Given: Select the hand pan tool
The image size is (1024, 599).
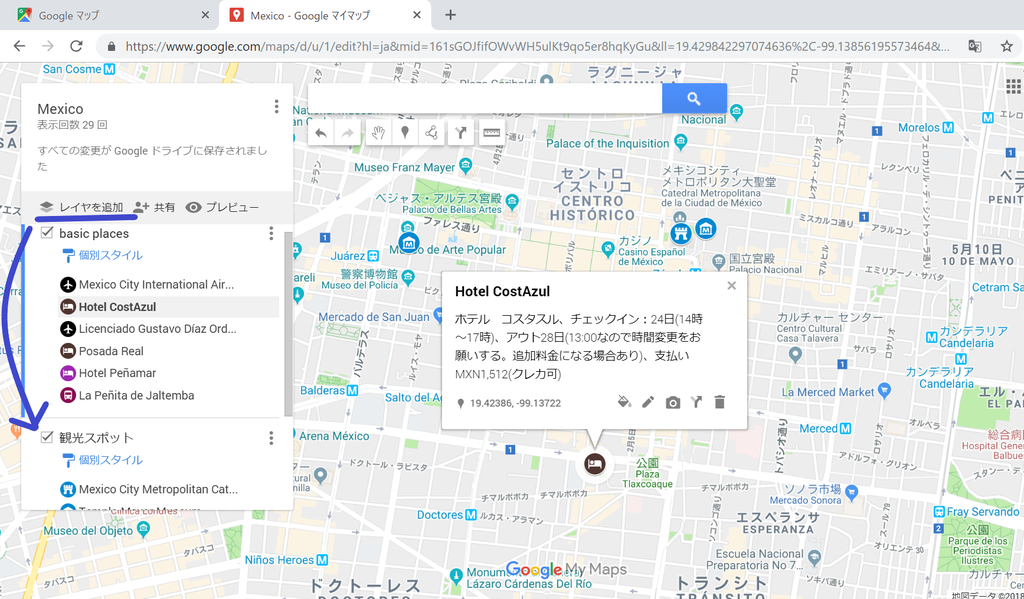Looking at the screenshot, I should [x=378, y=133].
